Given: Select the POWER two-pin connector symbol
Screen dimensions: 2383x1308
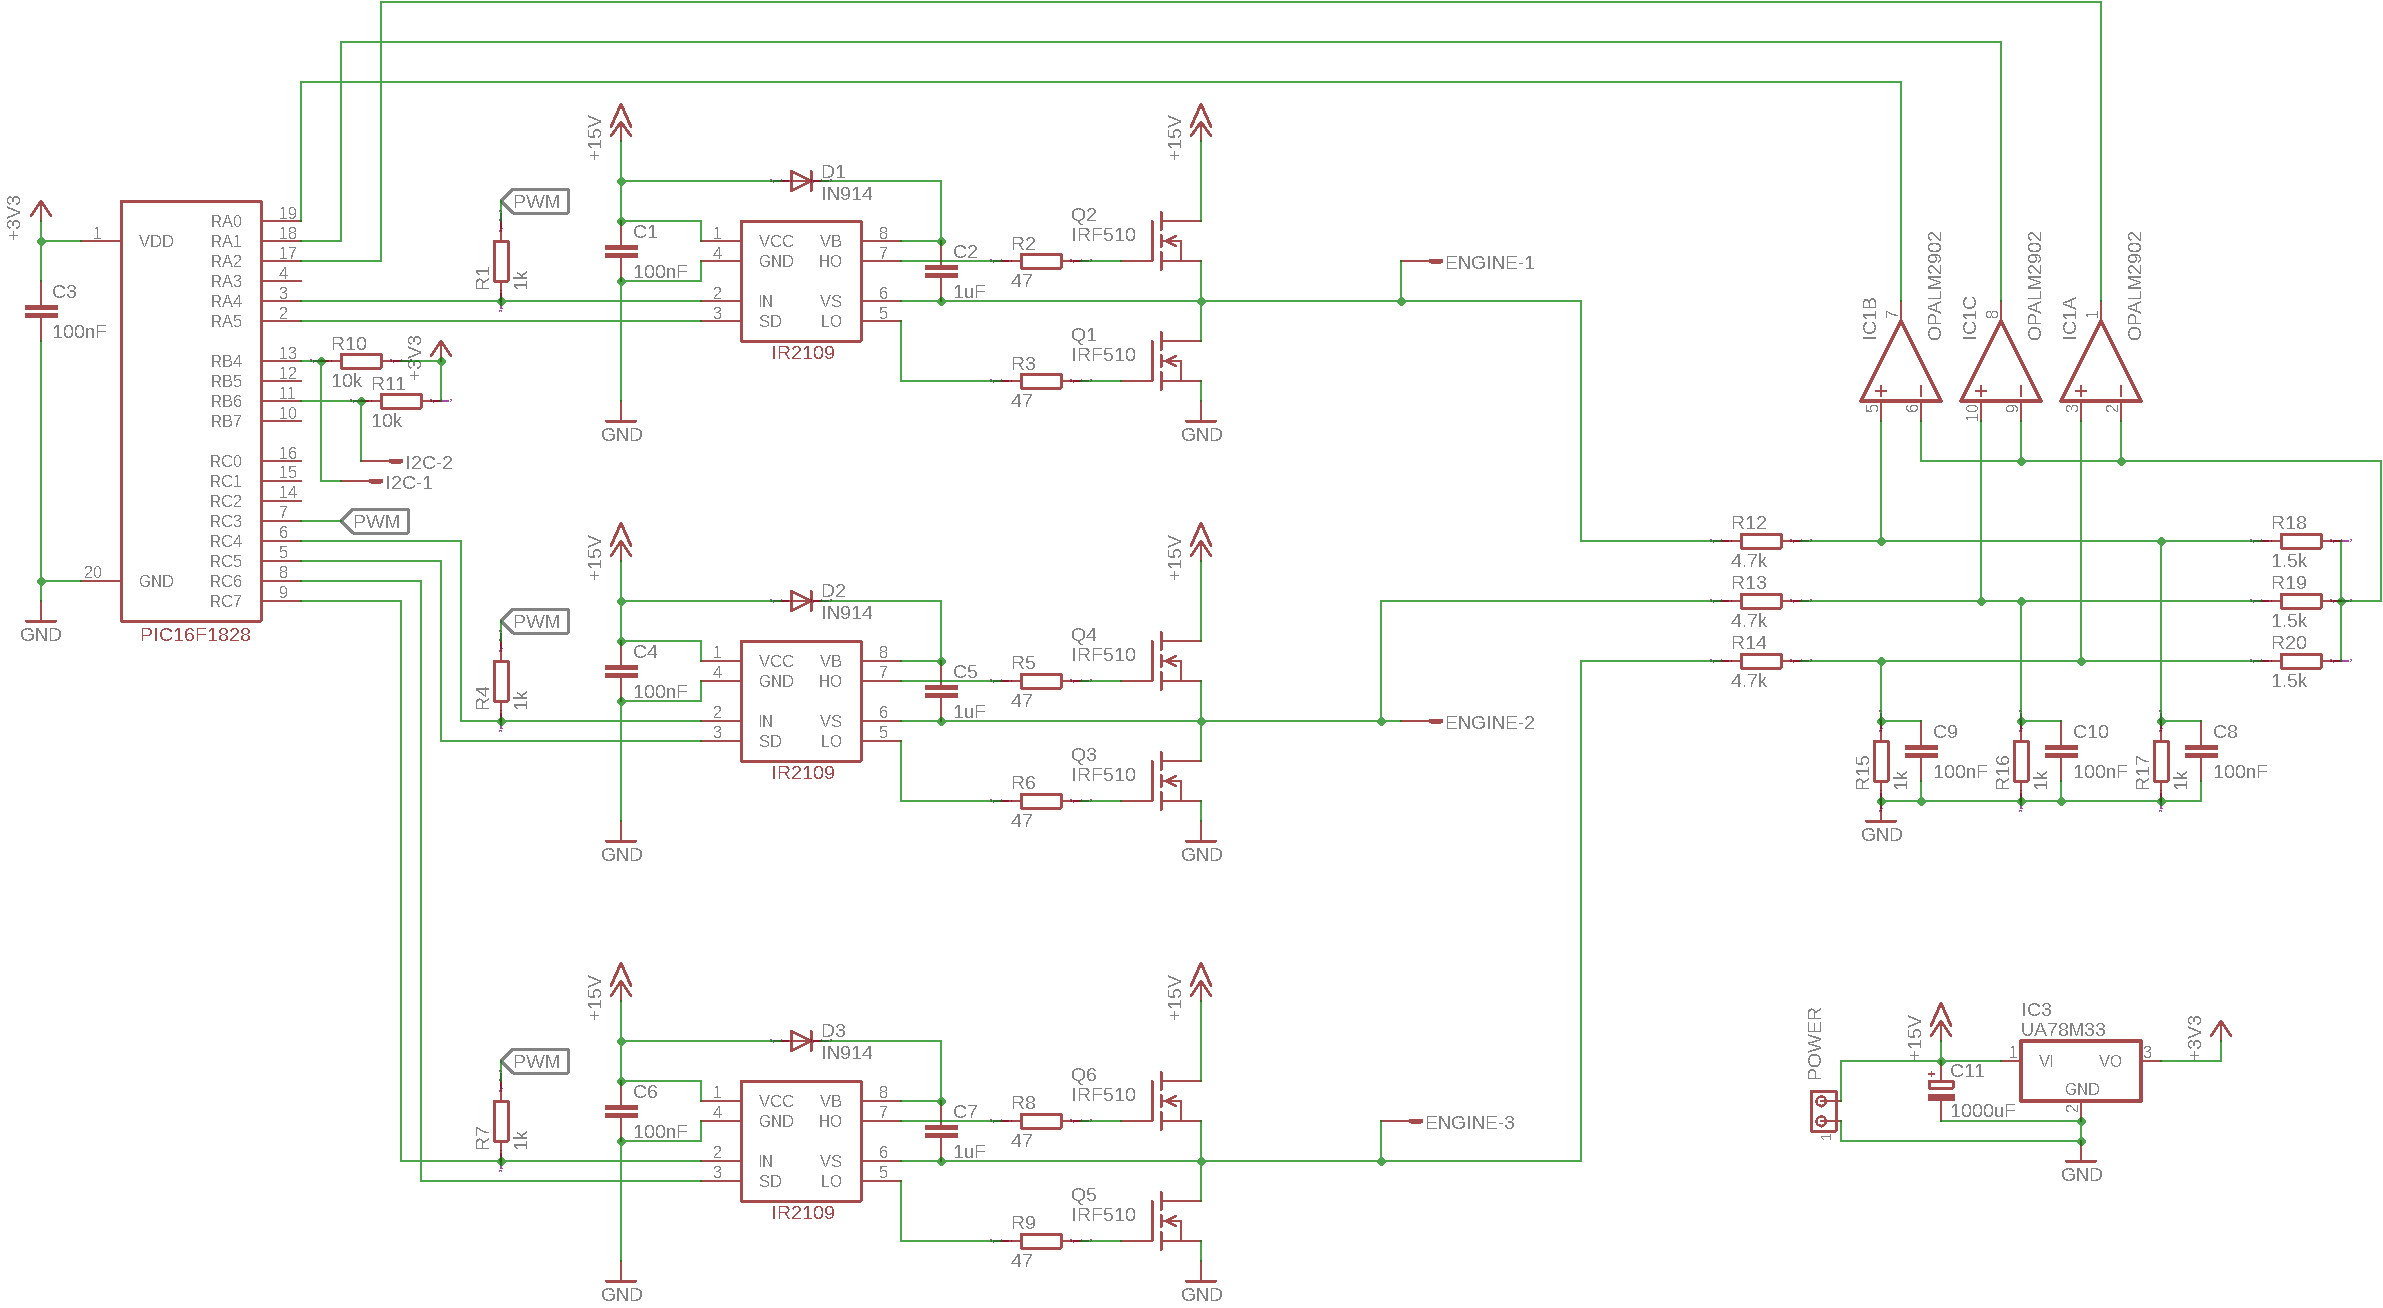Looking at the screenshot, I should click(x=1823, y=1111).
